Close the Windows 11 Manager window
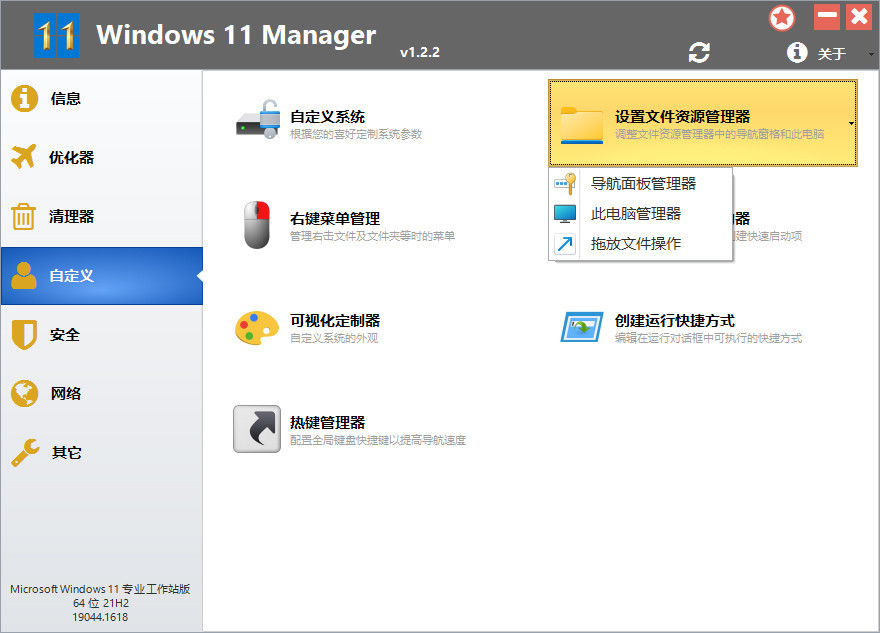880x633 pixels. (x=859, y=17)
